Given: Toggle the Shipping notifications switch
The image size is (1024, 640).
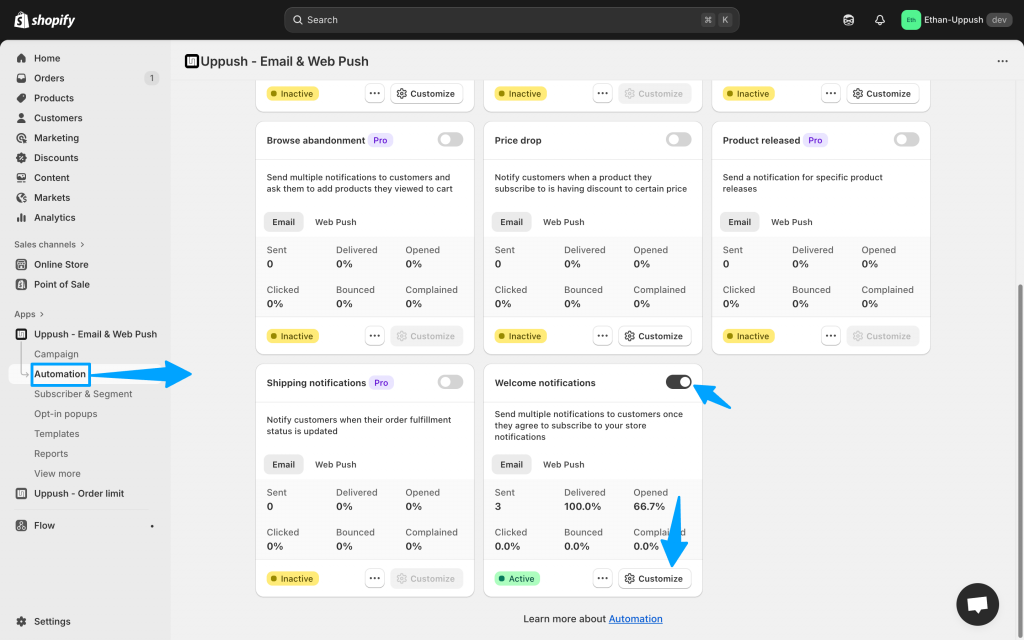Looking at the screenshot, I should (450, 382).
